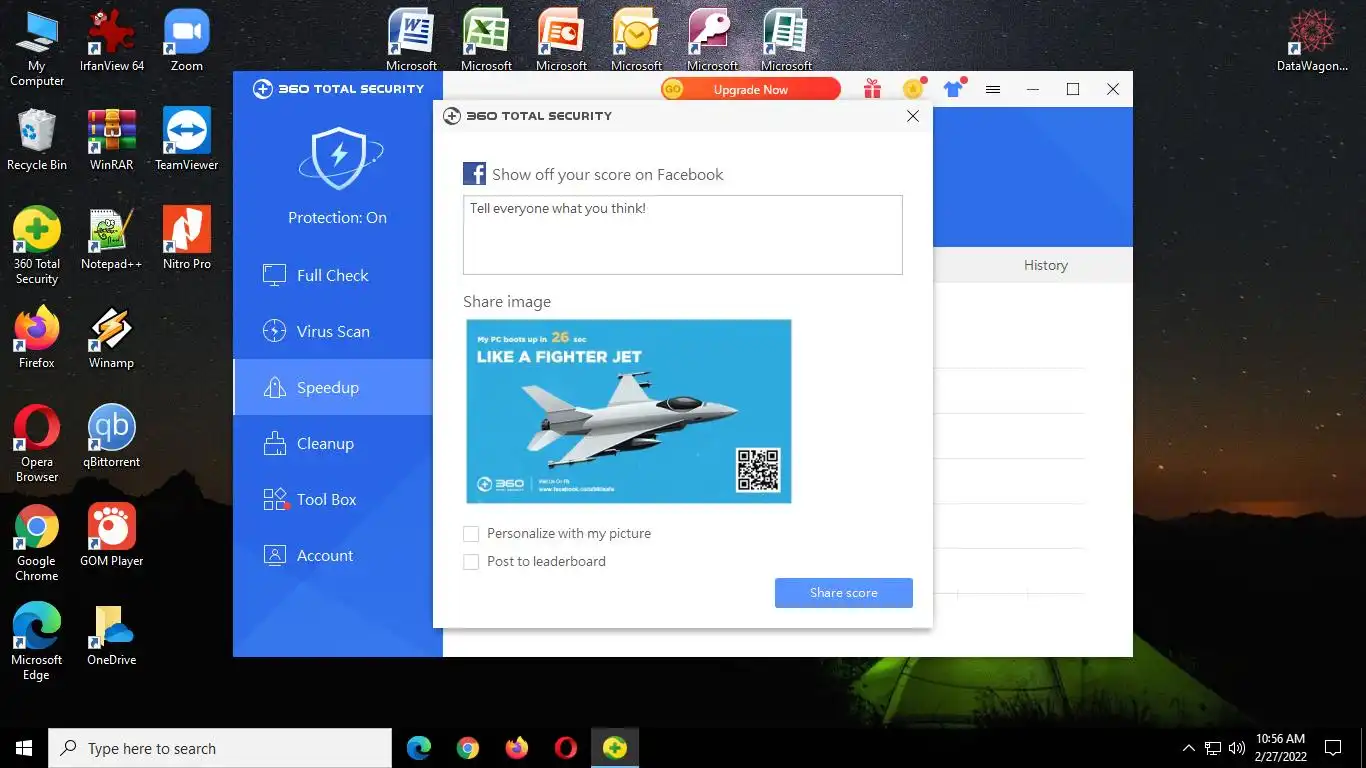
Task: Click Winamp desktop icon
Action: tap(112, 338)
